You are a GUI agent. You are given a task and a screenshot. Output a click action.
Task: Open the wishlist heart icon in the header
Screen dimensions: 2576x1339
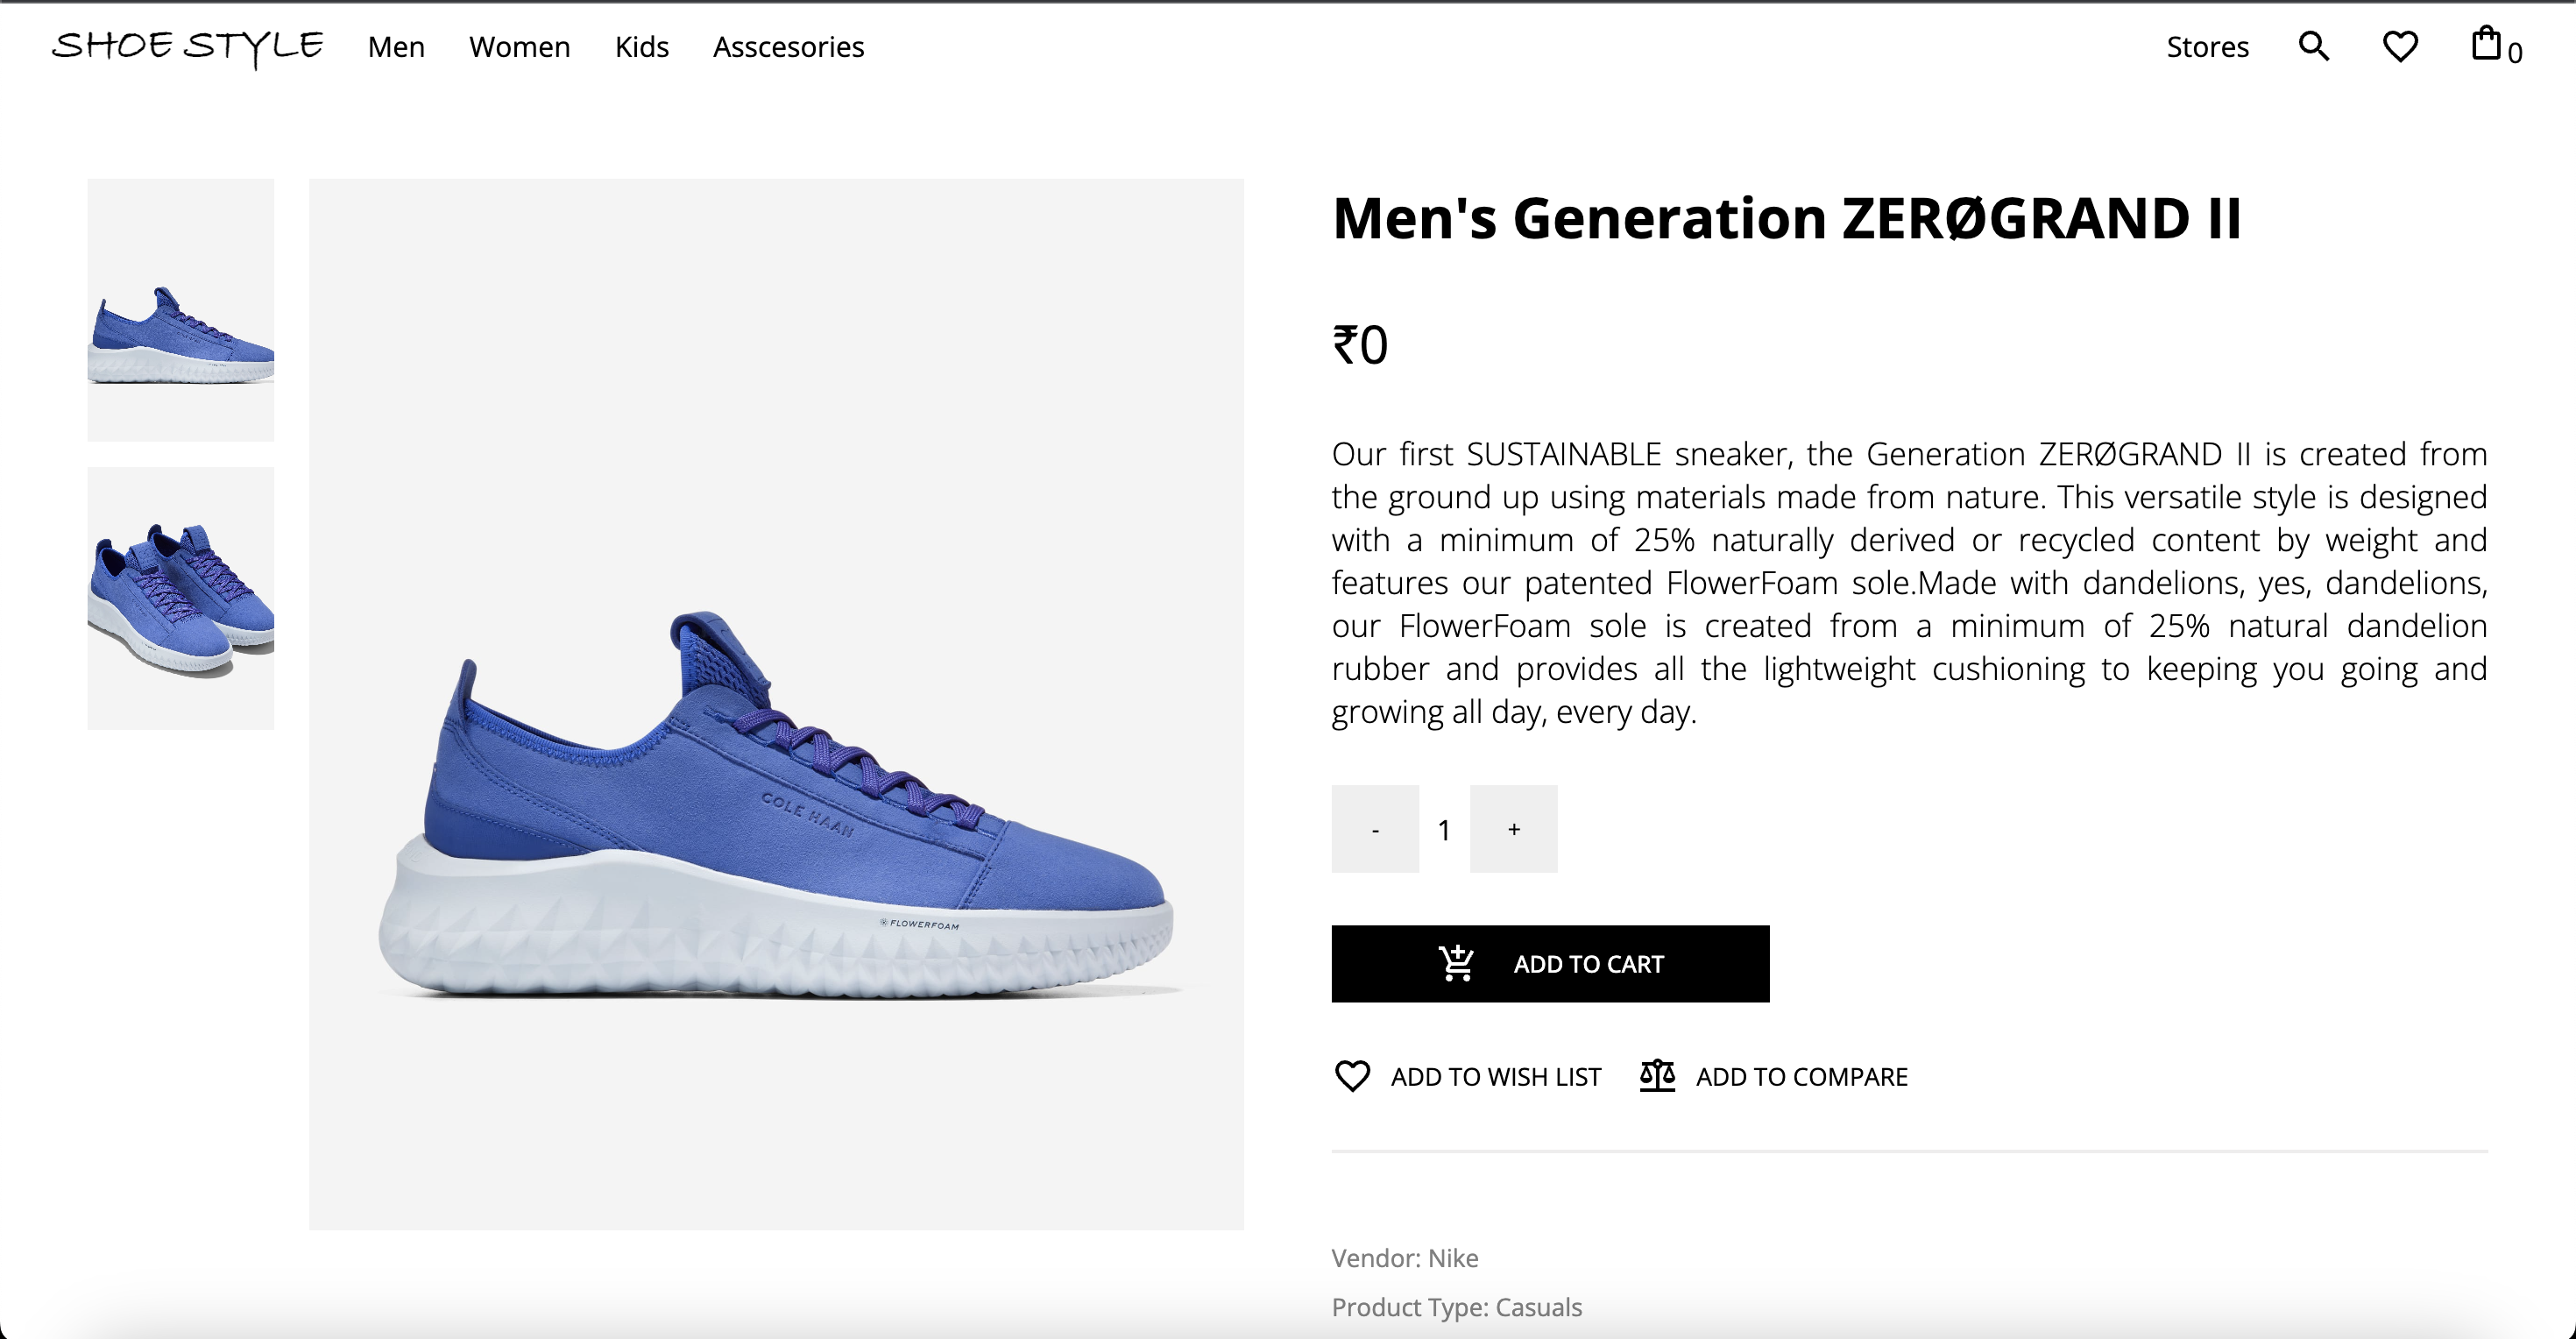coord(2400,46)
